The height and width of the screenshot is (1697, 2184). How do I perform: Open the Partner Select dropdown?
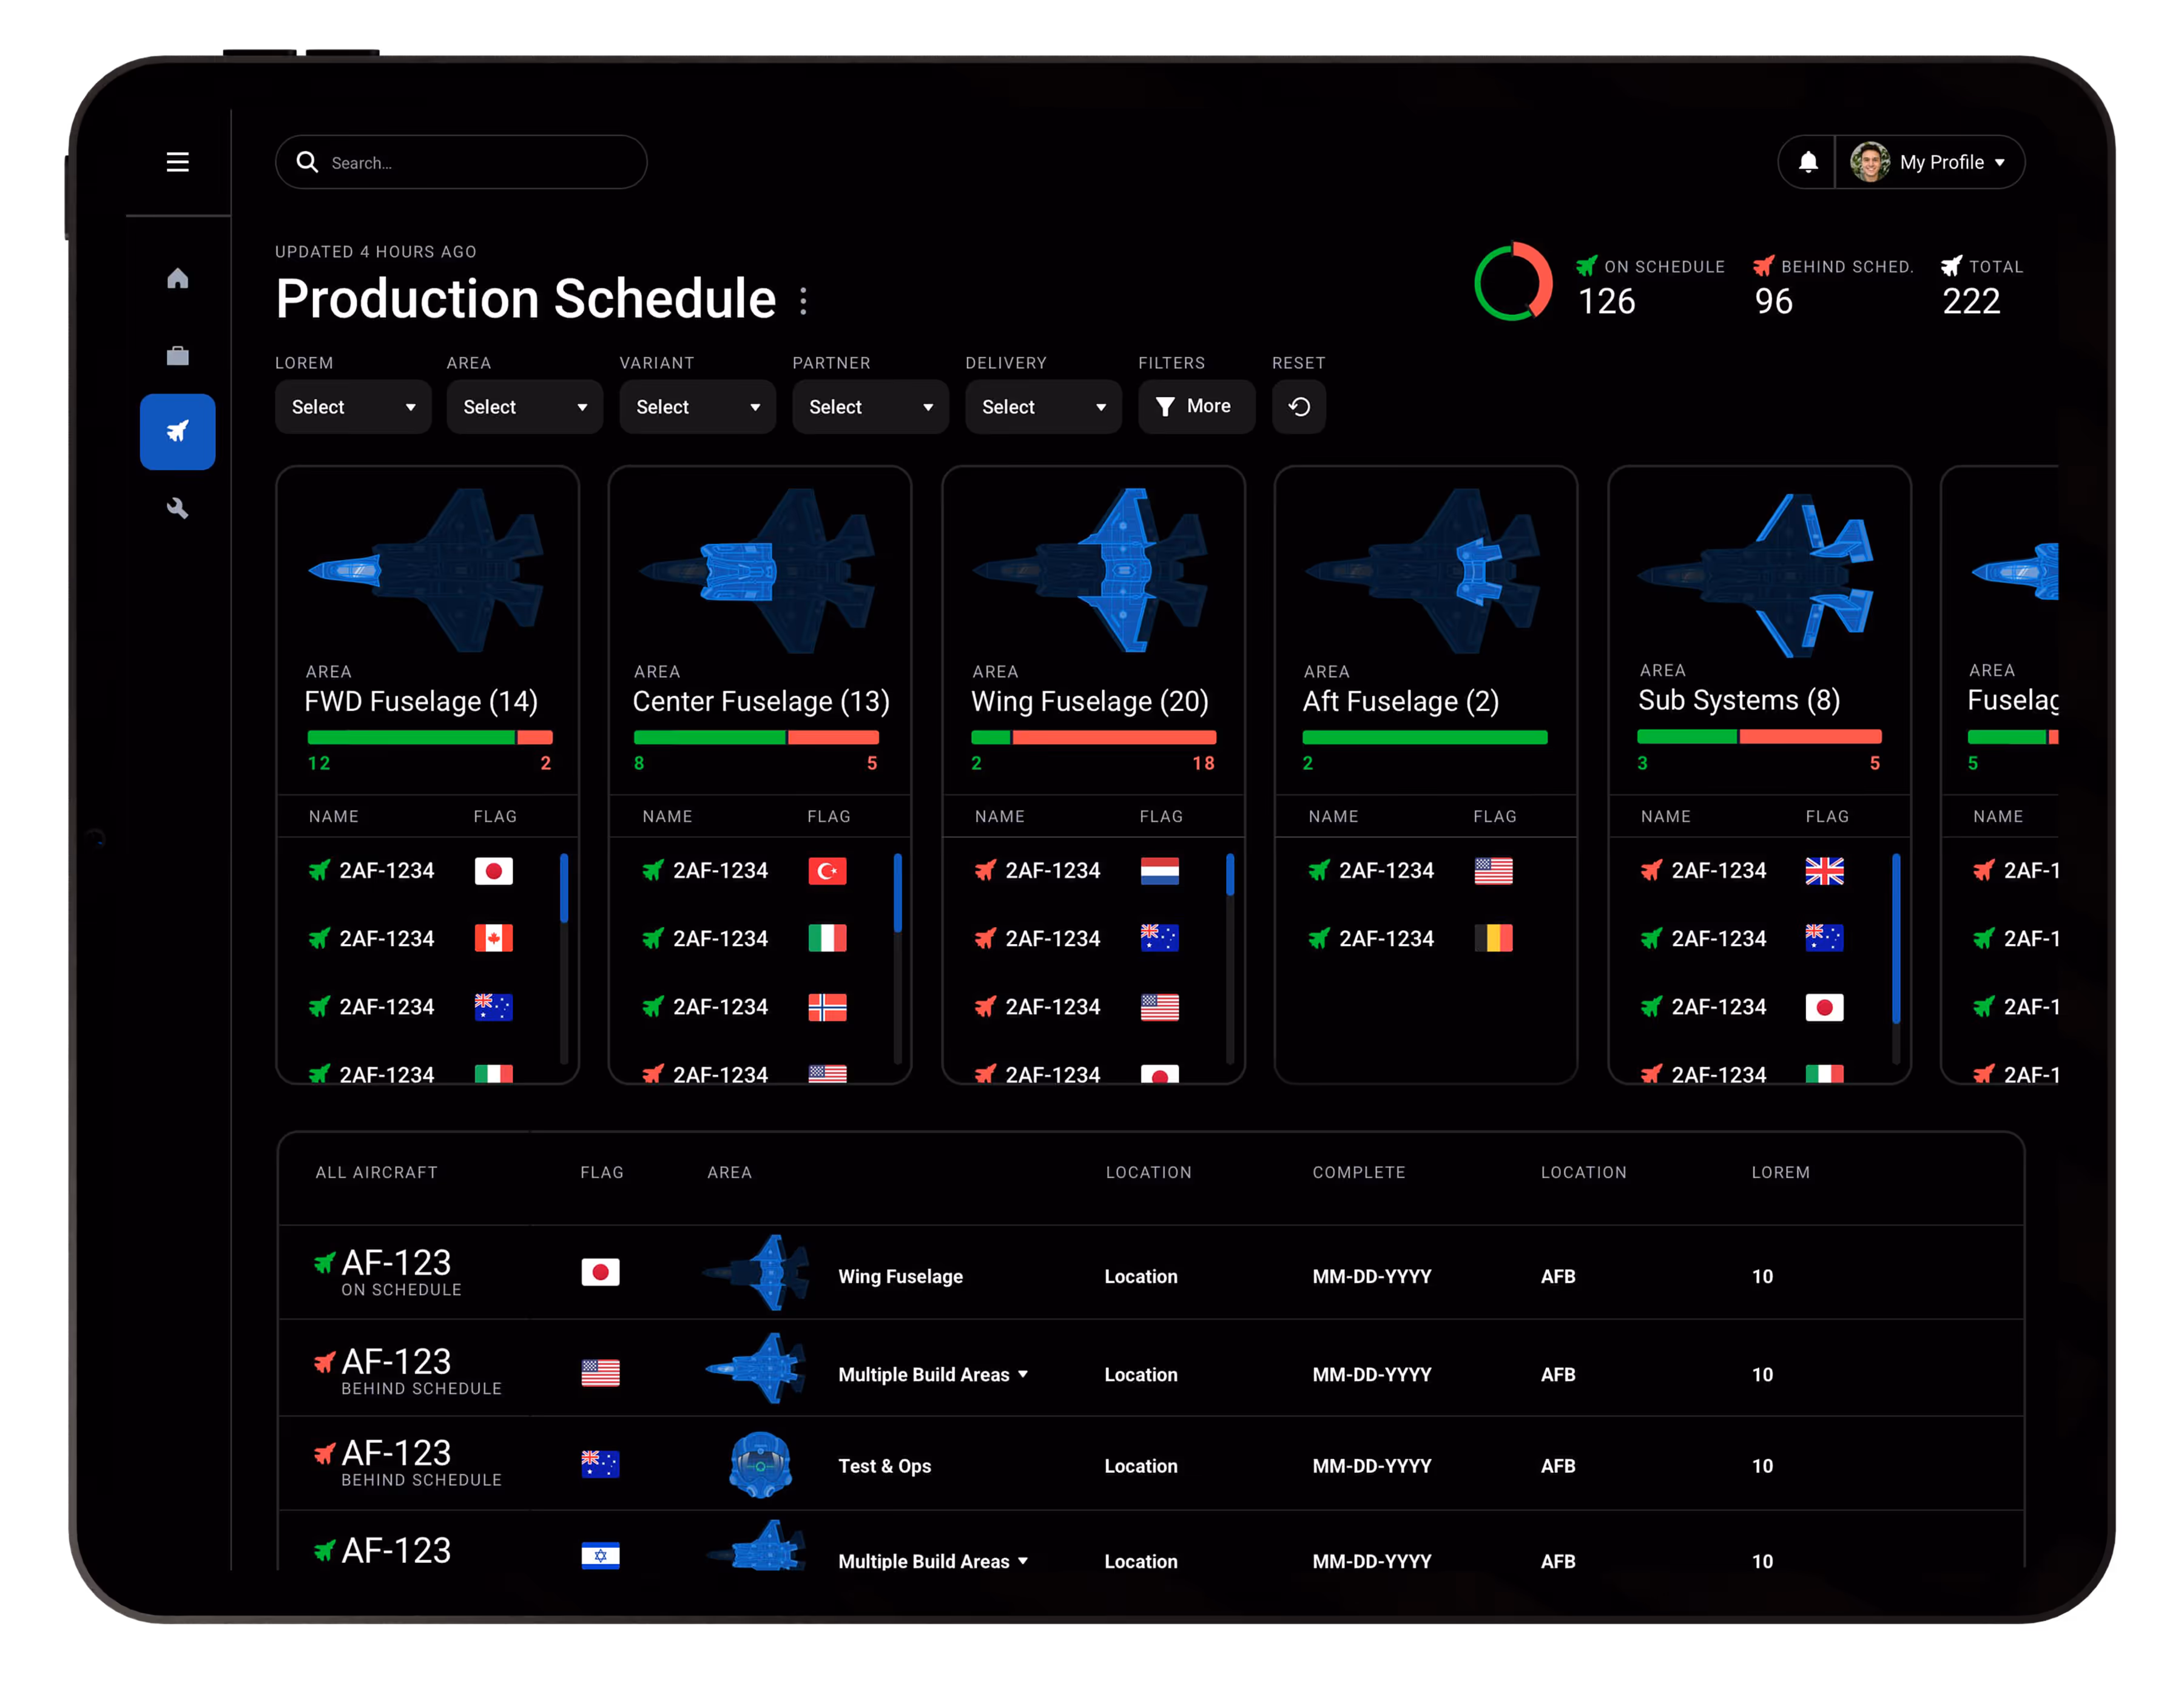point(870,406)
